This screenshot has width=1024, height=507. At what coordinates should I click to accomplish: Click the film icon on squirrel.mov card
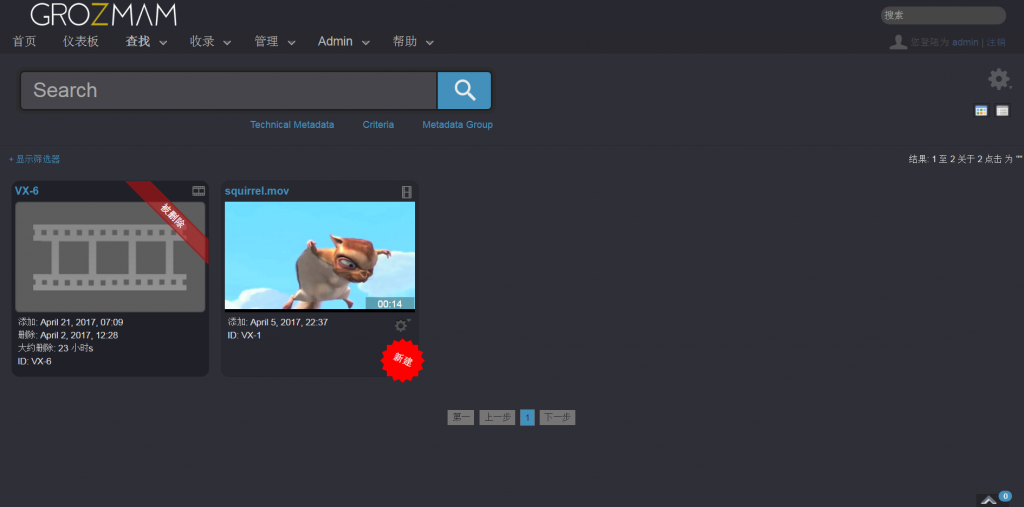[407, 191]
